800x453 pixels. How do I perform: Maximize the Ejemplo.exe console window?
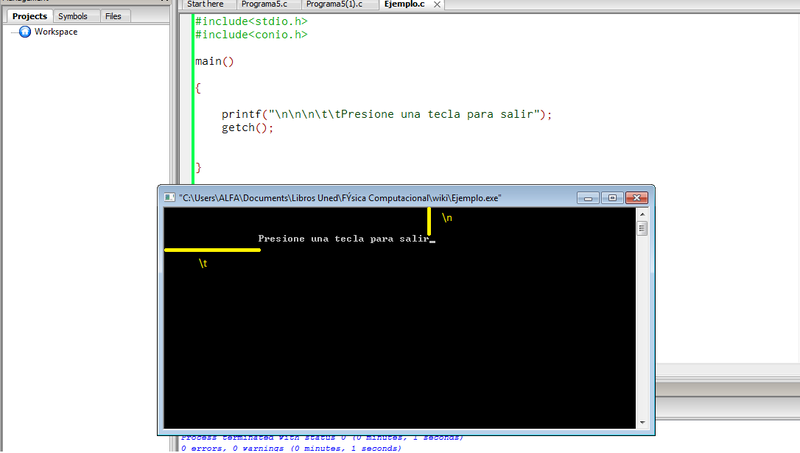612,198
